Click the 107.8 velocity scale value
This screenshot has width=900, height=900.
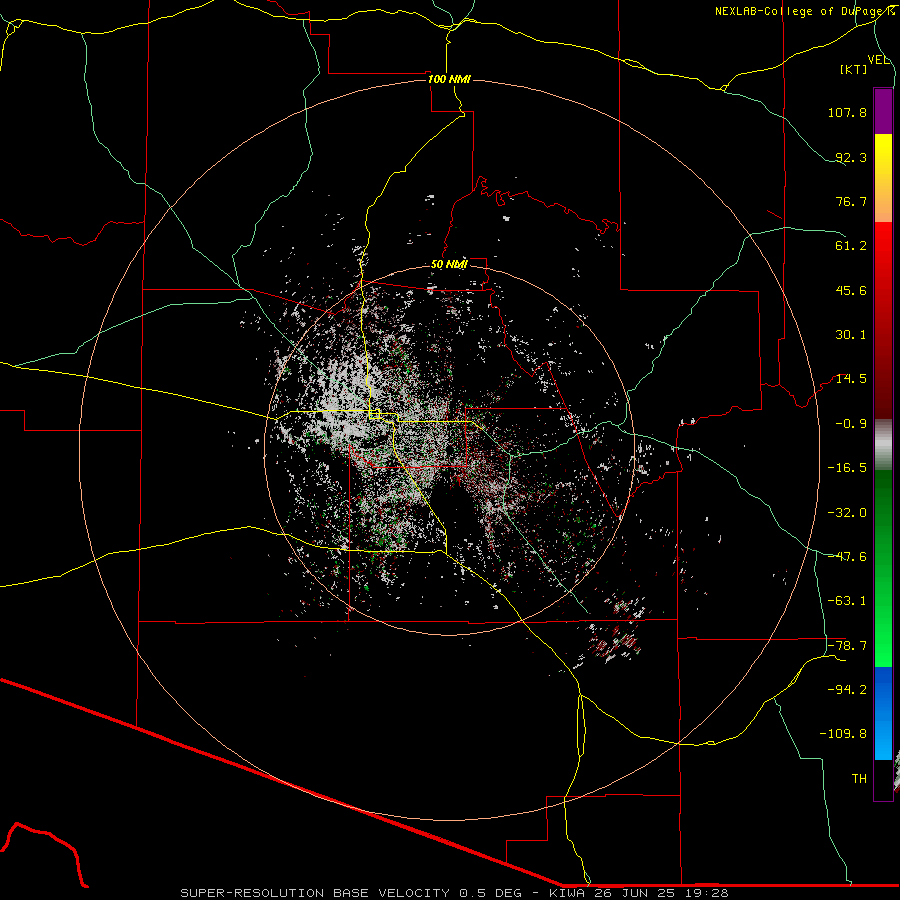coord(847,112)
